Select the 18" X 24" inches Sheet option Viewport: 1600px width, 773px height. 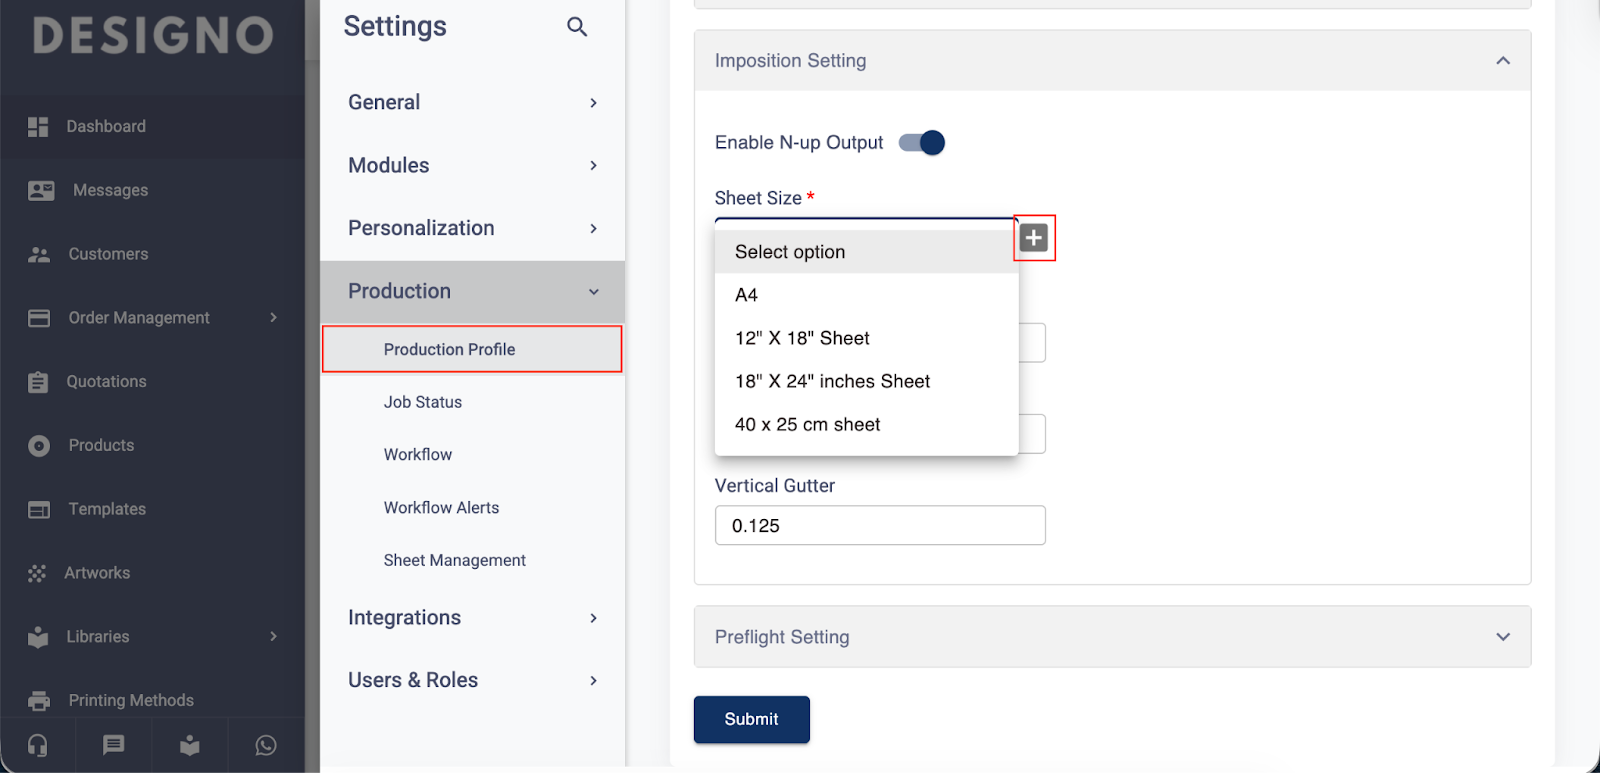click(x=832, y=381)
